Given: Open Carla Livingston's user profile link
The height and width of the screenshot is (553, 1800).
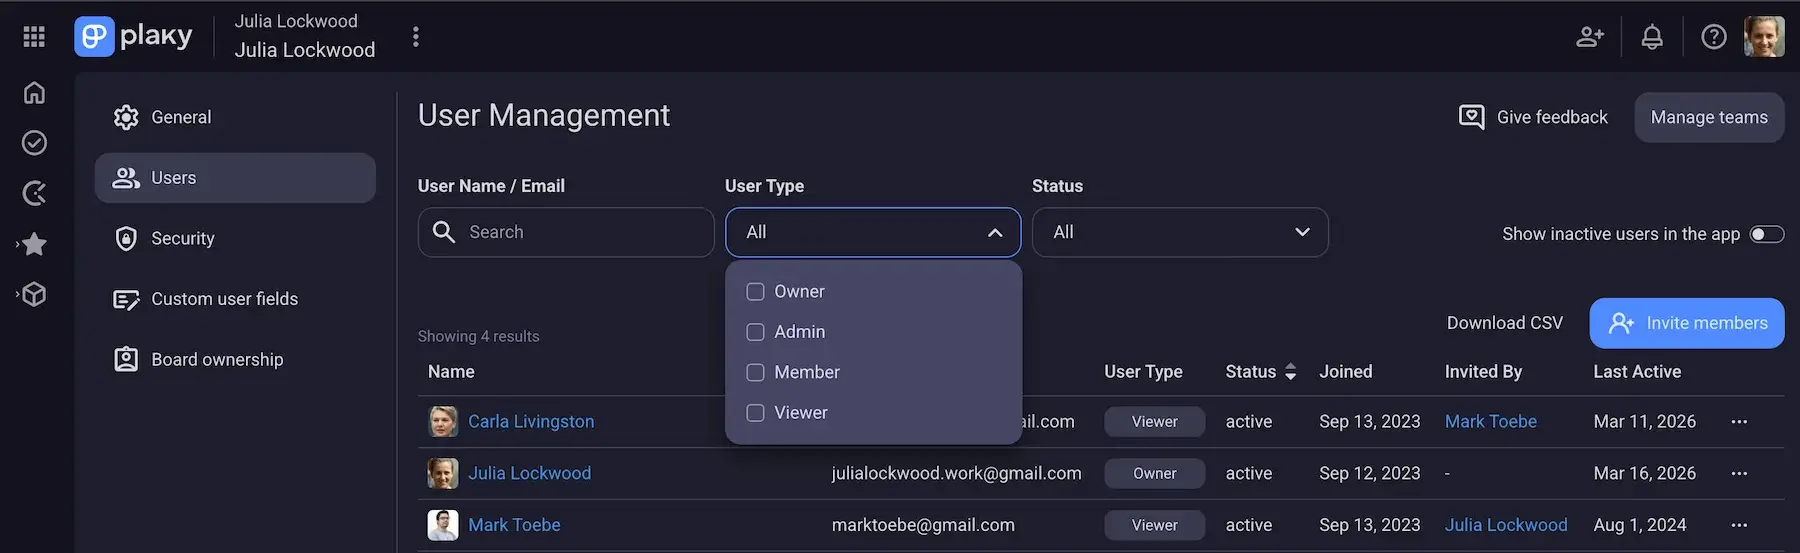Looking at the screenshot, I should pyautogui.click(x=531, y=422).
